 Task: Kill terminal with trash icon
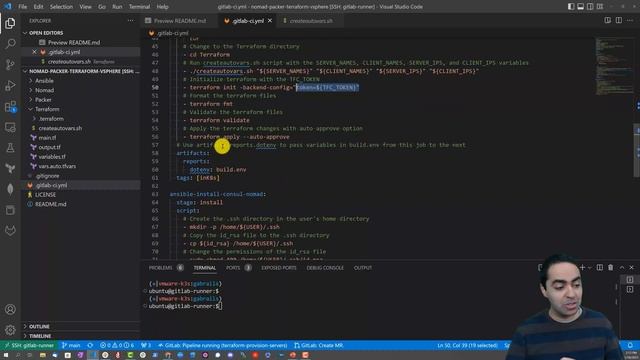coord(611,267)
